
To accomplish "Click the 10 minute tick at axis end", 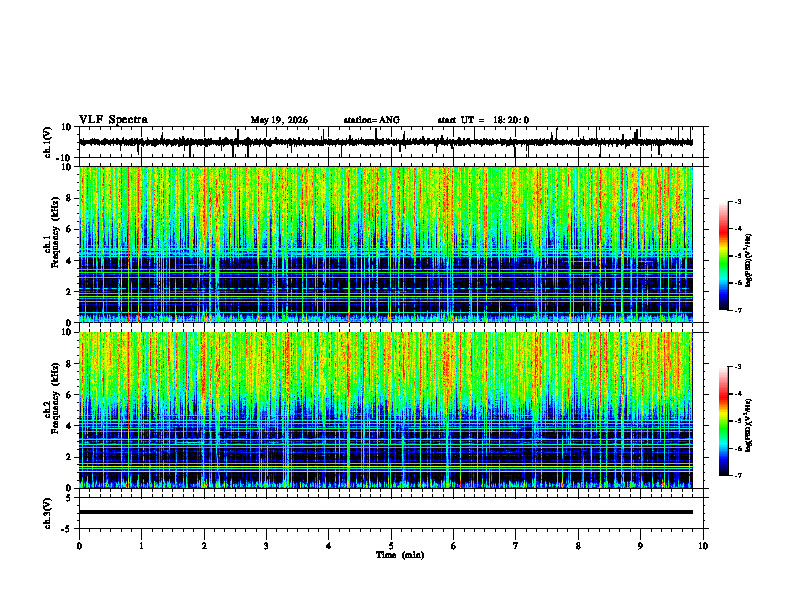I will tap(703, 546).
